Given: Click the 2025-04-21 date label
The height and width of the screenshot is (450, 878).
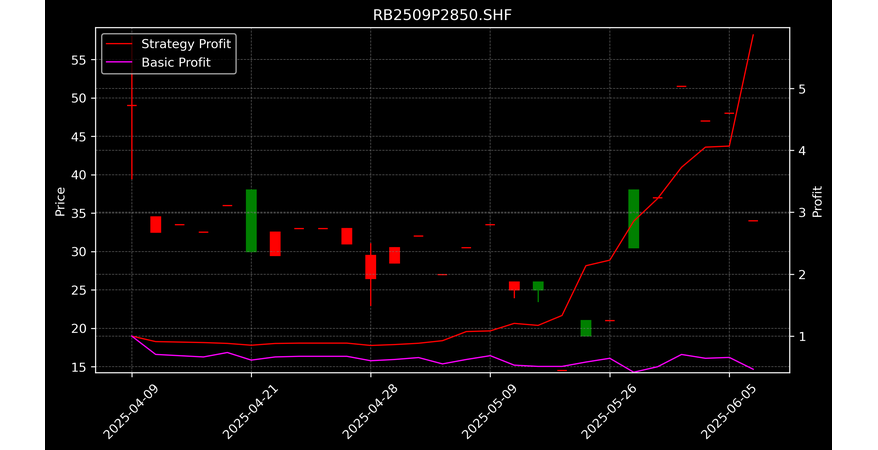Looking at the screenshot, I should 250,411.
